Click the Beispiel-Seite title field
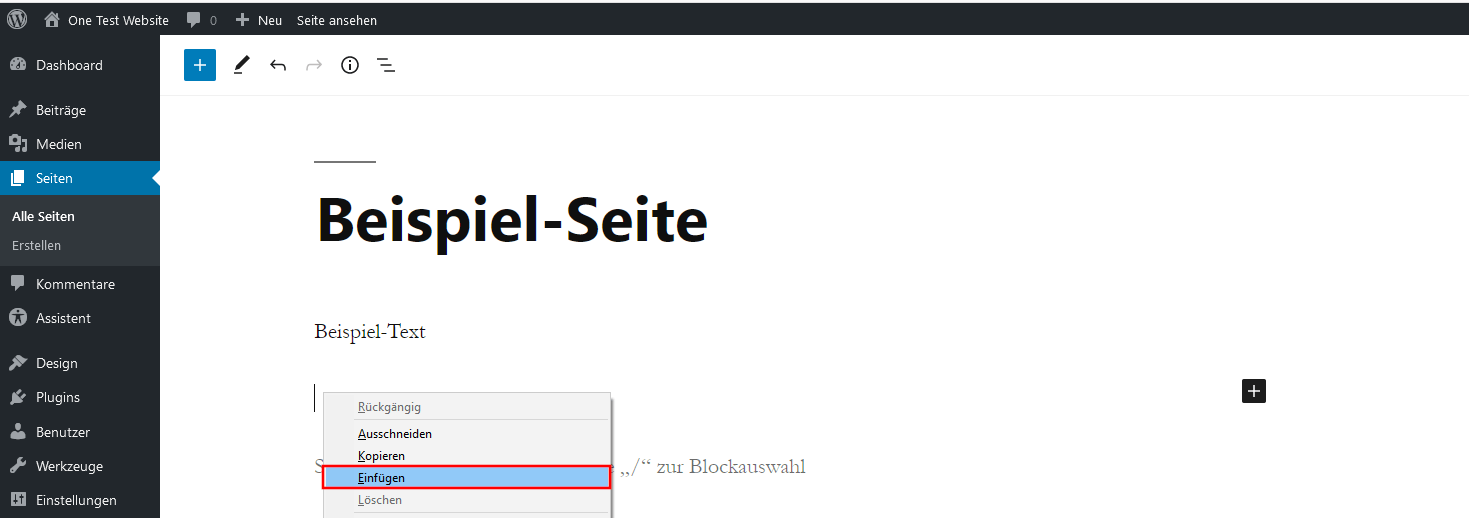 click(x=512, y=220)
